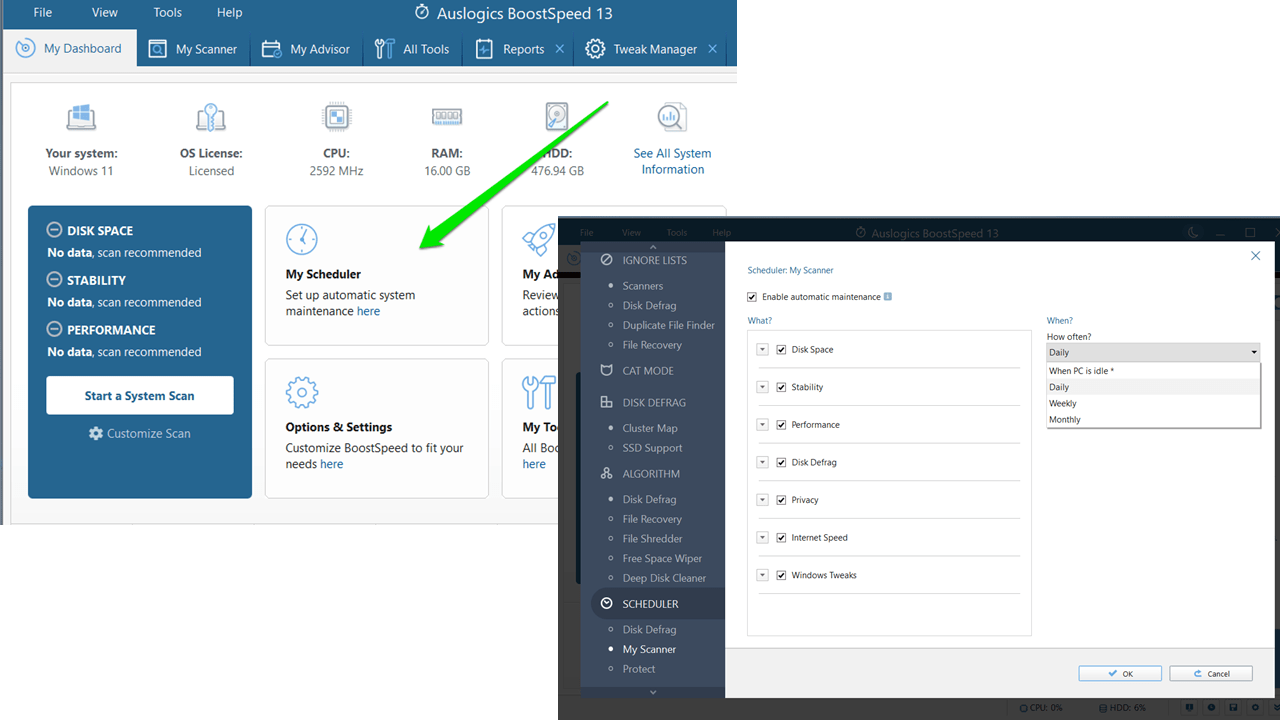The width and height of the screenshot is (1280, 720).
Task: Click the system information report icon
Action: 672,118
